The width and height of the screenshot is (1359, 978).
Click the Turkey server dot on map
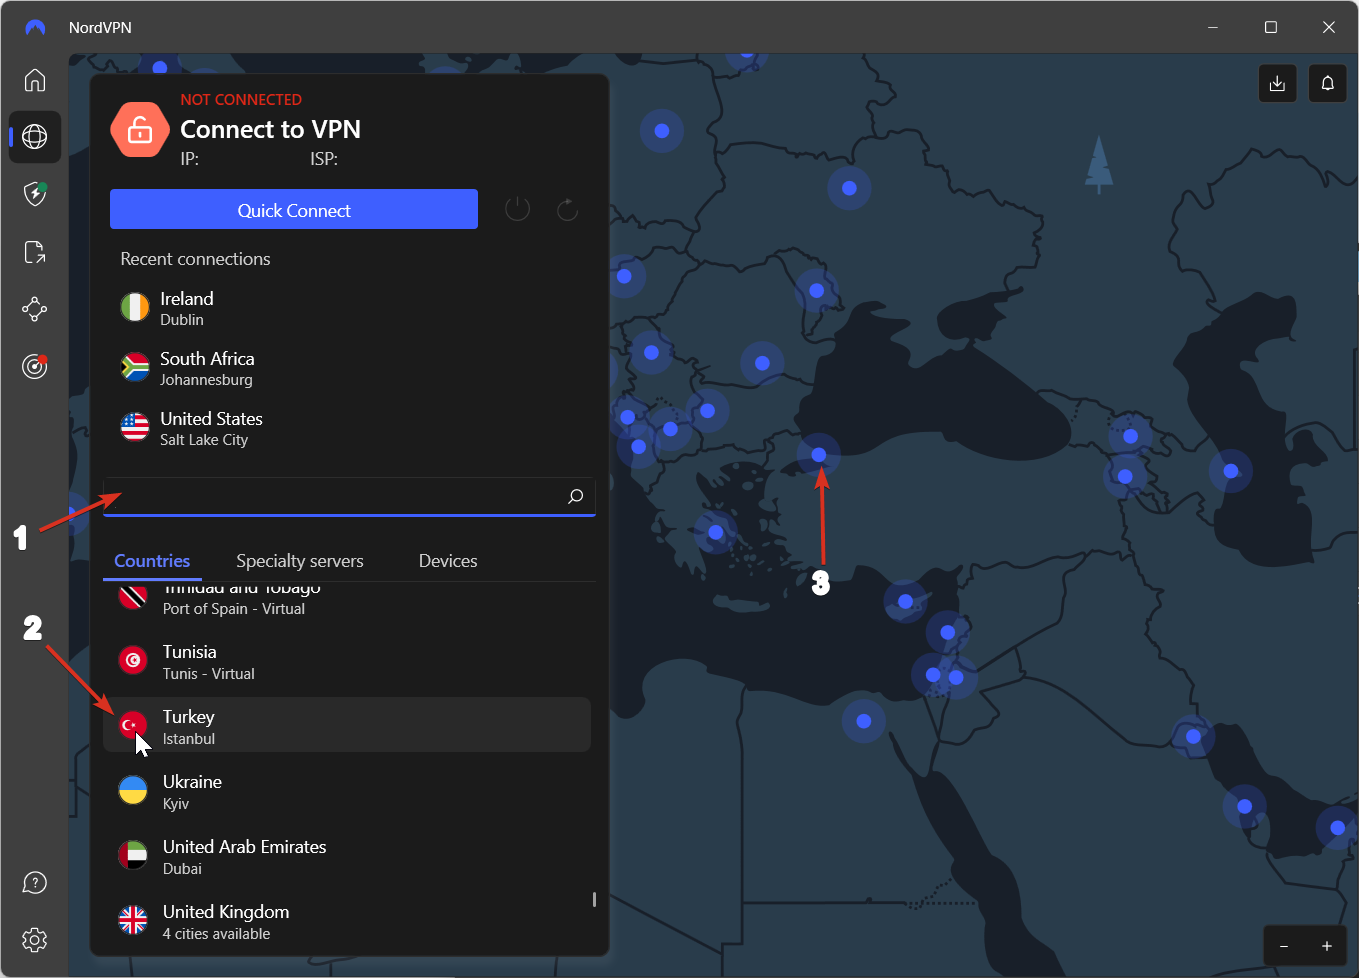819,455
